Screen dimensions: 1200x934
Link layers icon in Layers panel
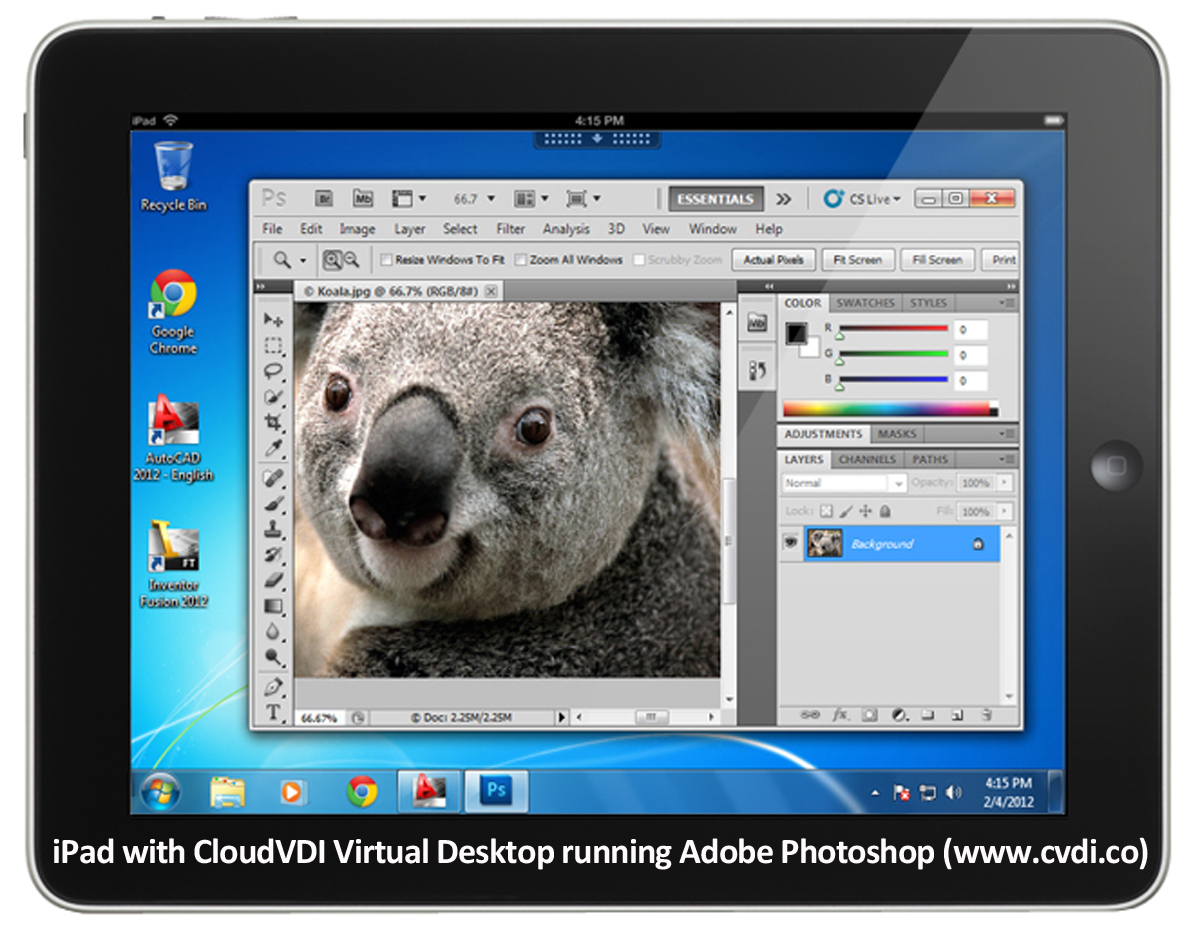tap(811, 715)
